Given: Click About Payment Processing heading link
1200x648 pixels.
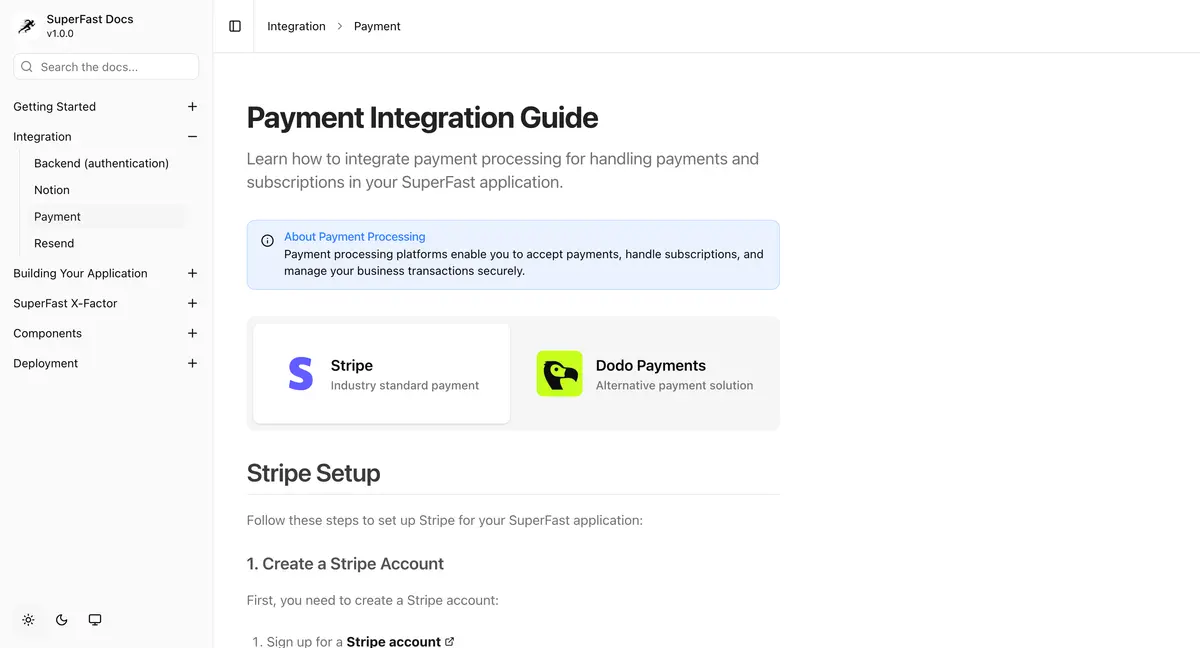Looking at the screenshot, I should [x=354, y=236].
